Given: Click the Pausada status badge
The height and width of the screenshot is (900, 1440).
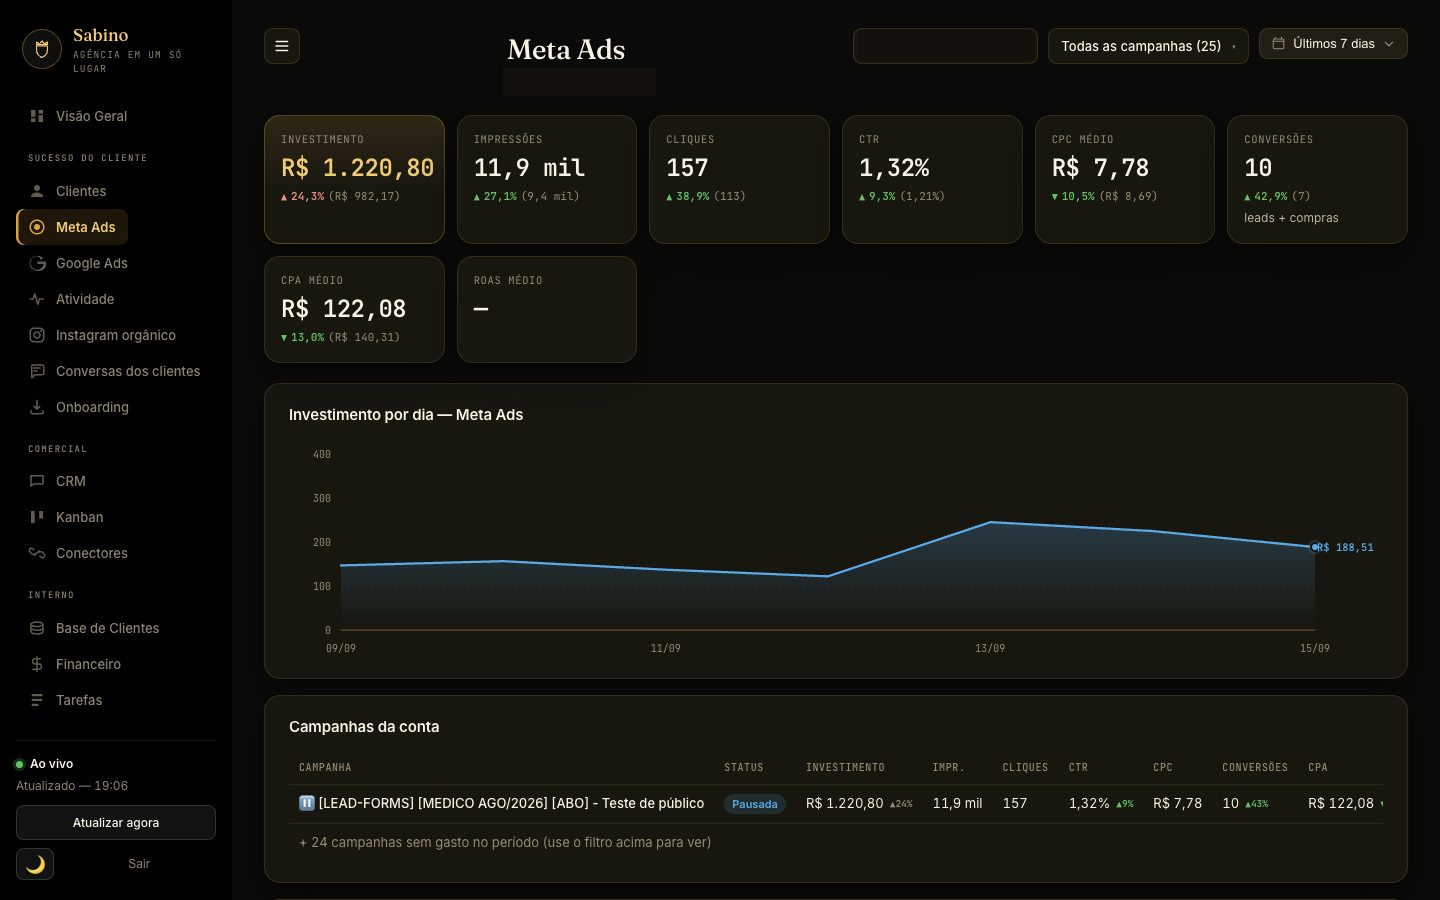Looking at the screenshot, I should (x=755, y=804).
